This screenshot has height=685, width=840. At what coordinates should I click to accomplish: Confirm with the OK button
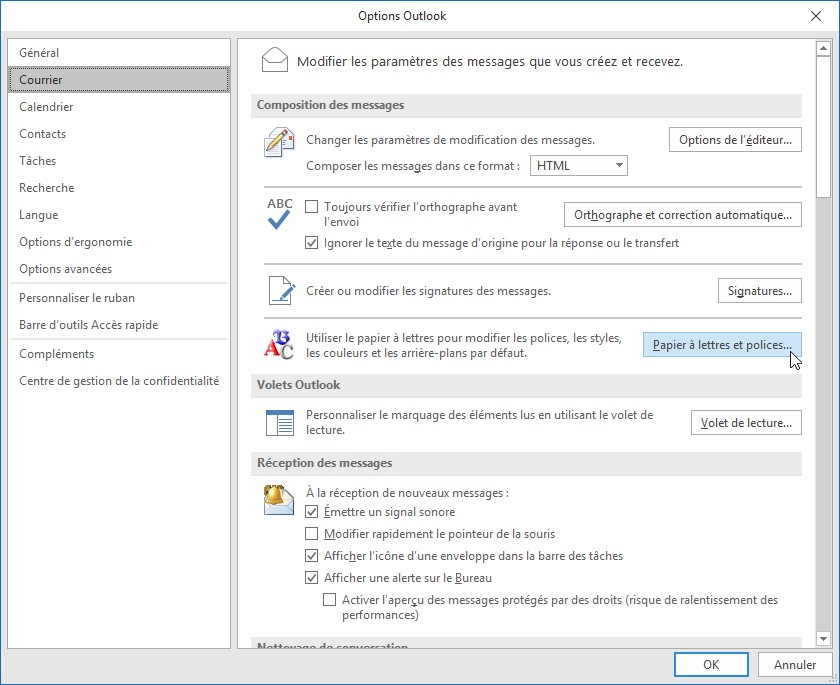point(711,665)
